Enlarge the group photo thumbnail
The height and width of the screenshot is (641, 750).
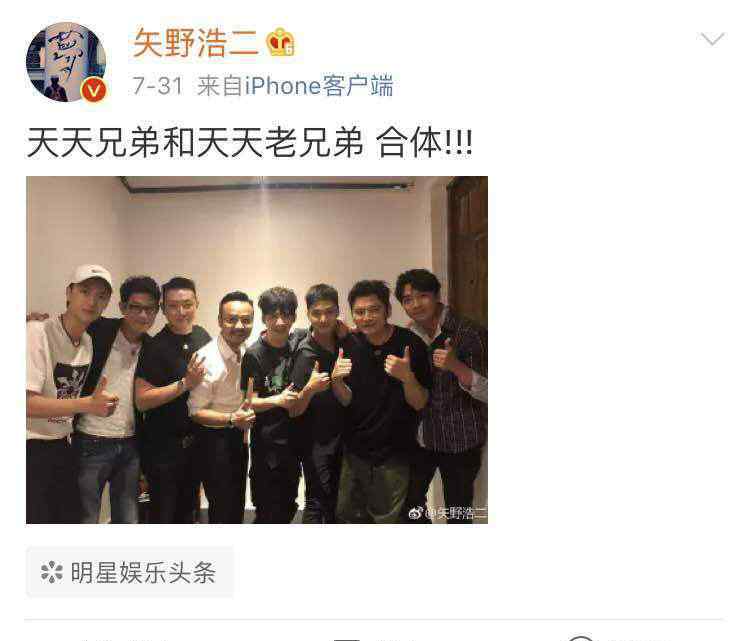pyautogui.click(x=257, y=350)
